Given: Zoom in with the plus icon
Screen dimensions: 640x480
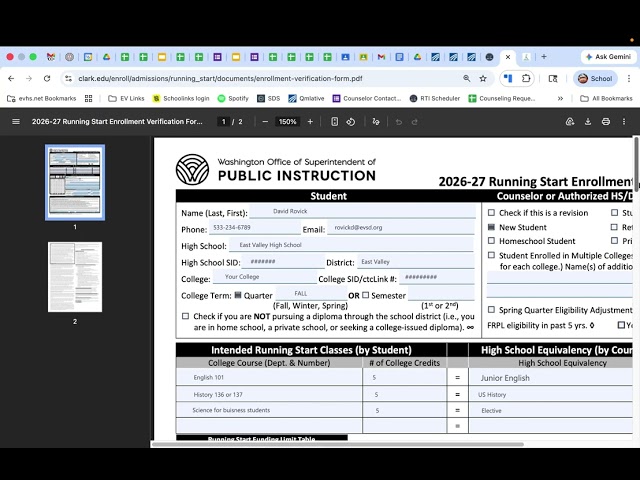Looking at the screenshot, I should point(310,122).
